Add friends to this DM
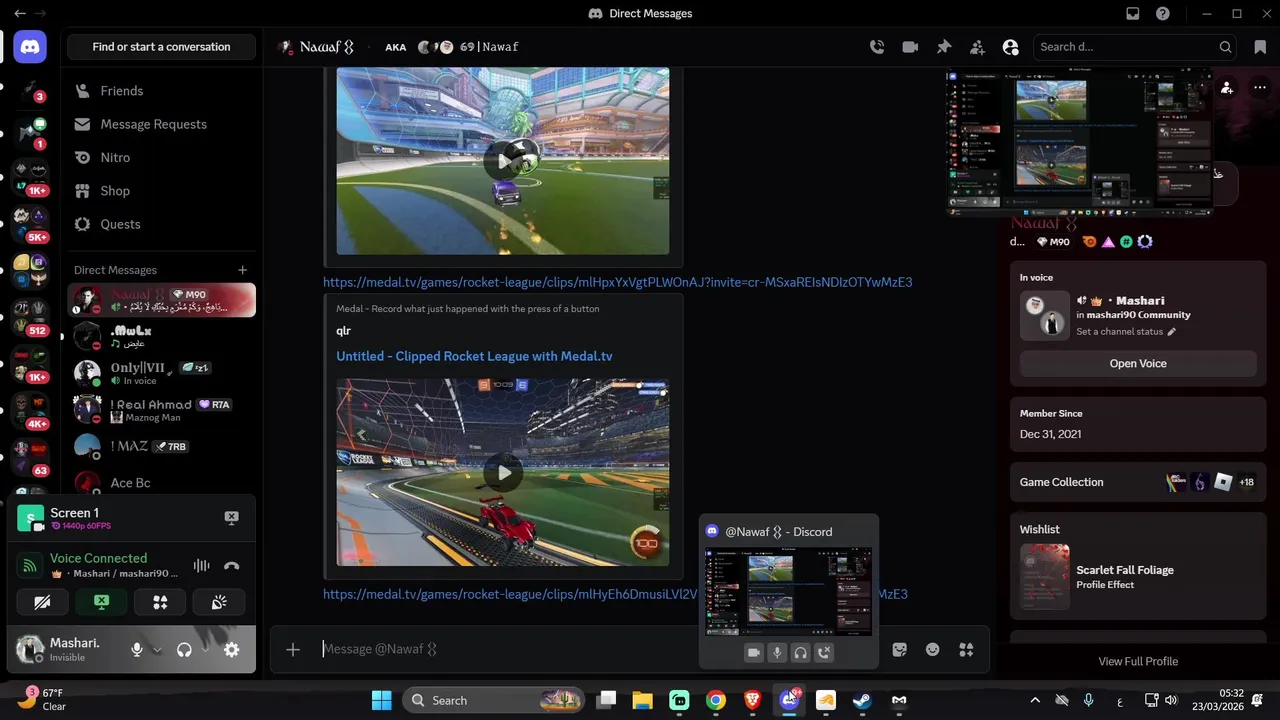The width and height of the screenshot is (1280, 720). [977, 47]
